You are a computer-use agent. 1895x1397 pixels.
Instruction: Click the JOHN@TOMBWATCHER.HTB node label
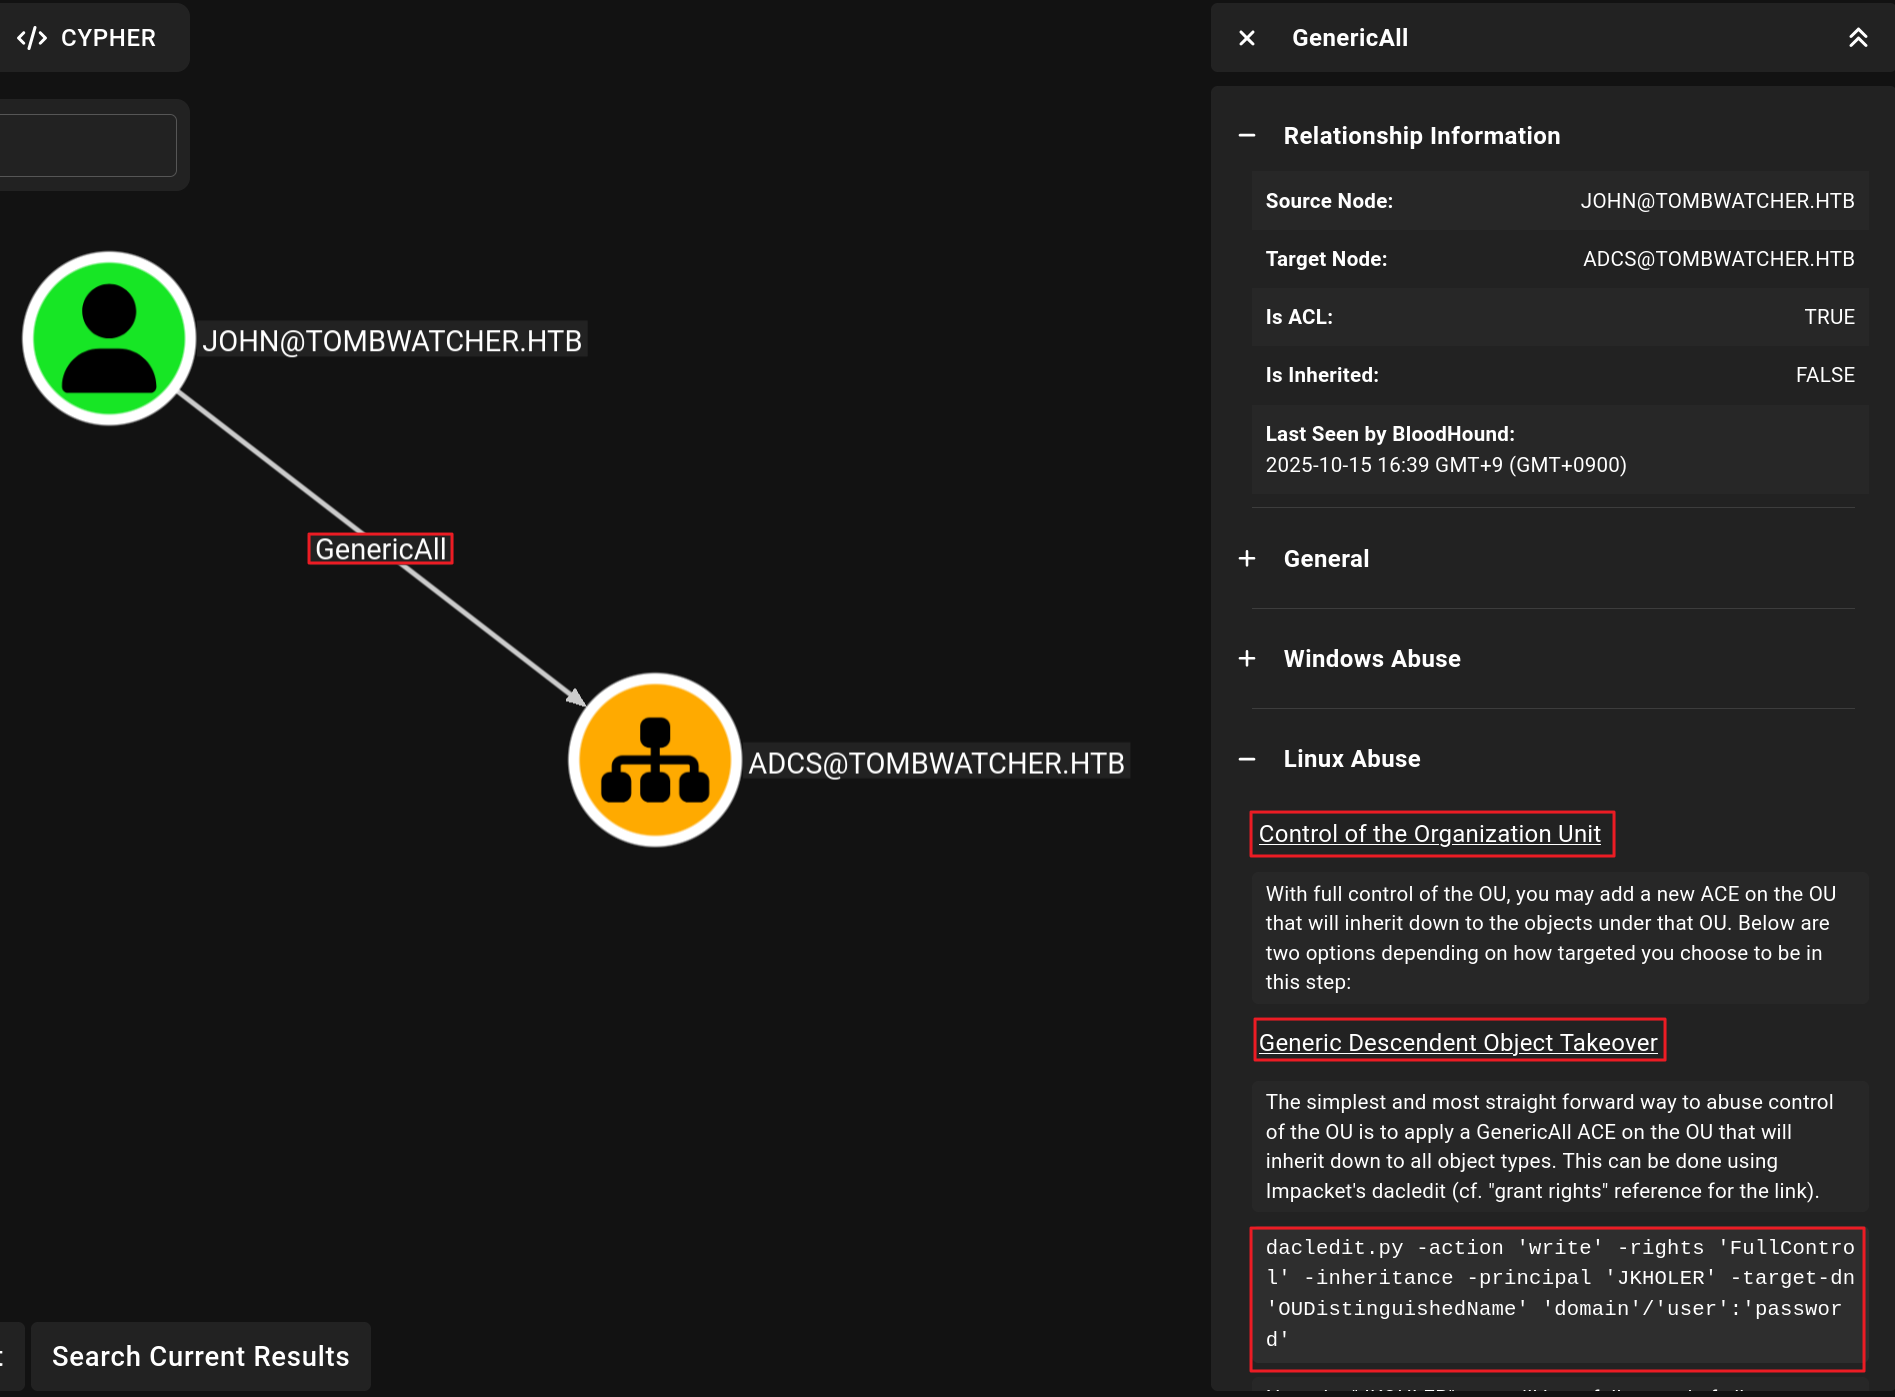click(392, 341)
